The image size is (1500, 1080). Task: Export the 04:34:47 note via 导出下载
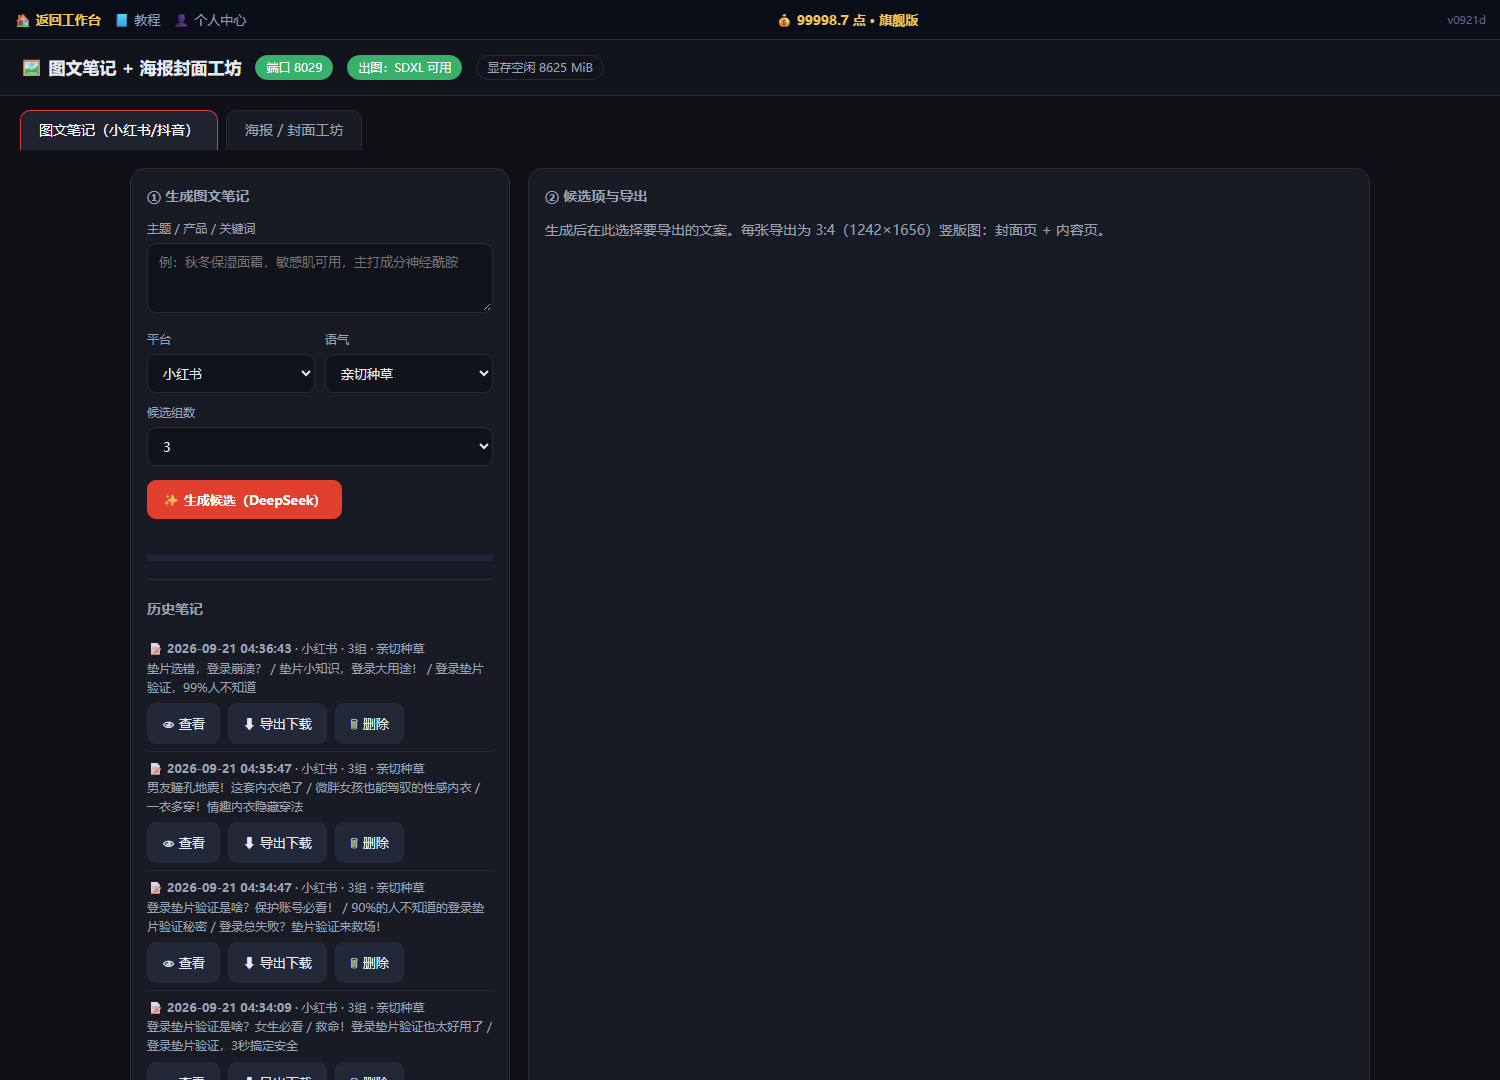click(277, 963)
